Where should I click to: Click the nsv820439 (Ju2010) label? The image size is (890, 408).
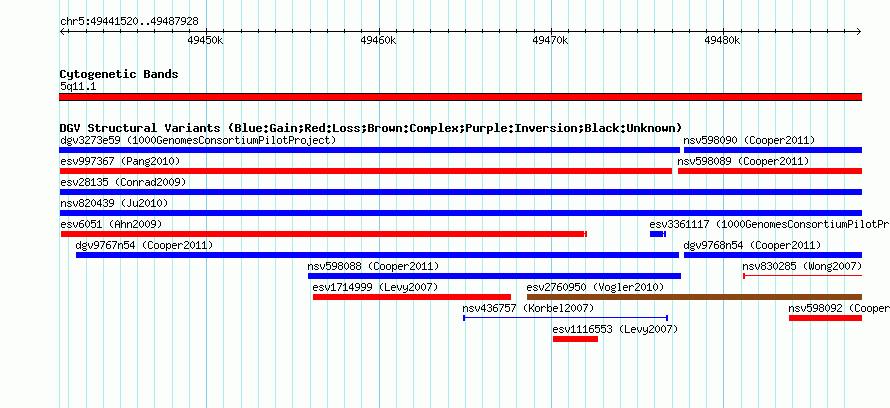114,203
